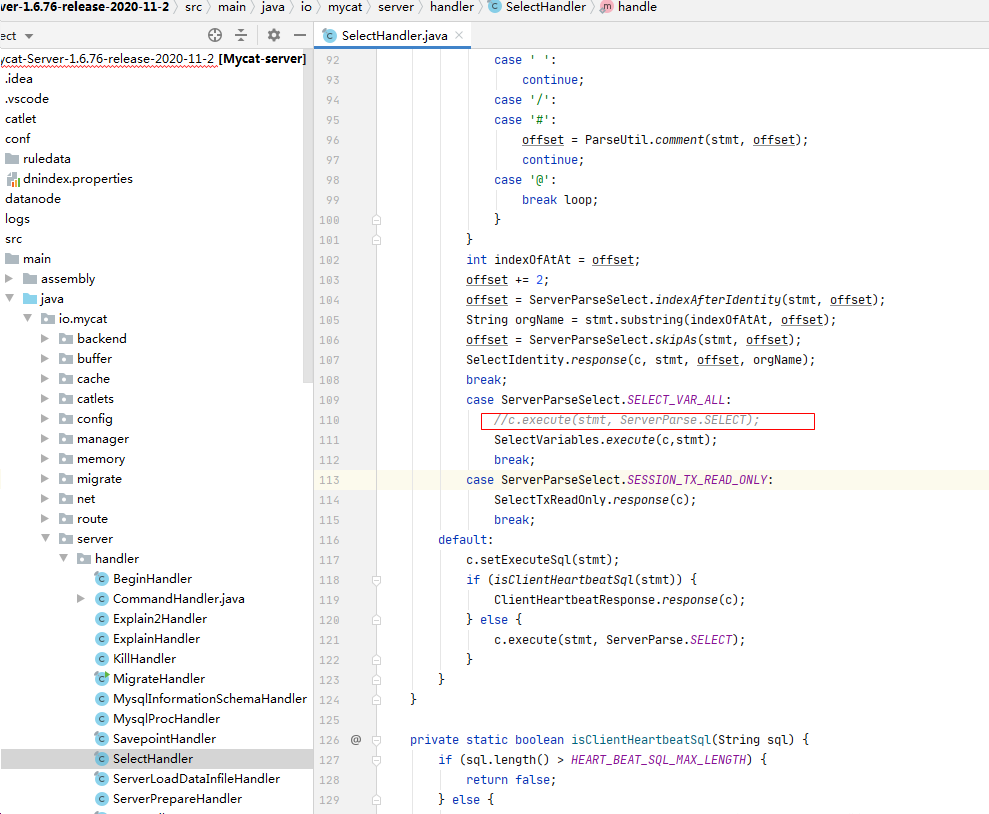The height and width of the screenshot is (814, 989).
Task: Select BeginHandler class icon
Action: coord(102,578)
